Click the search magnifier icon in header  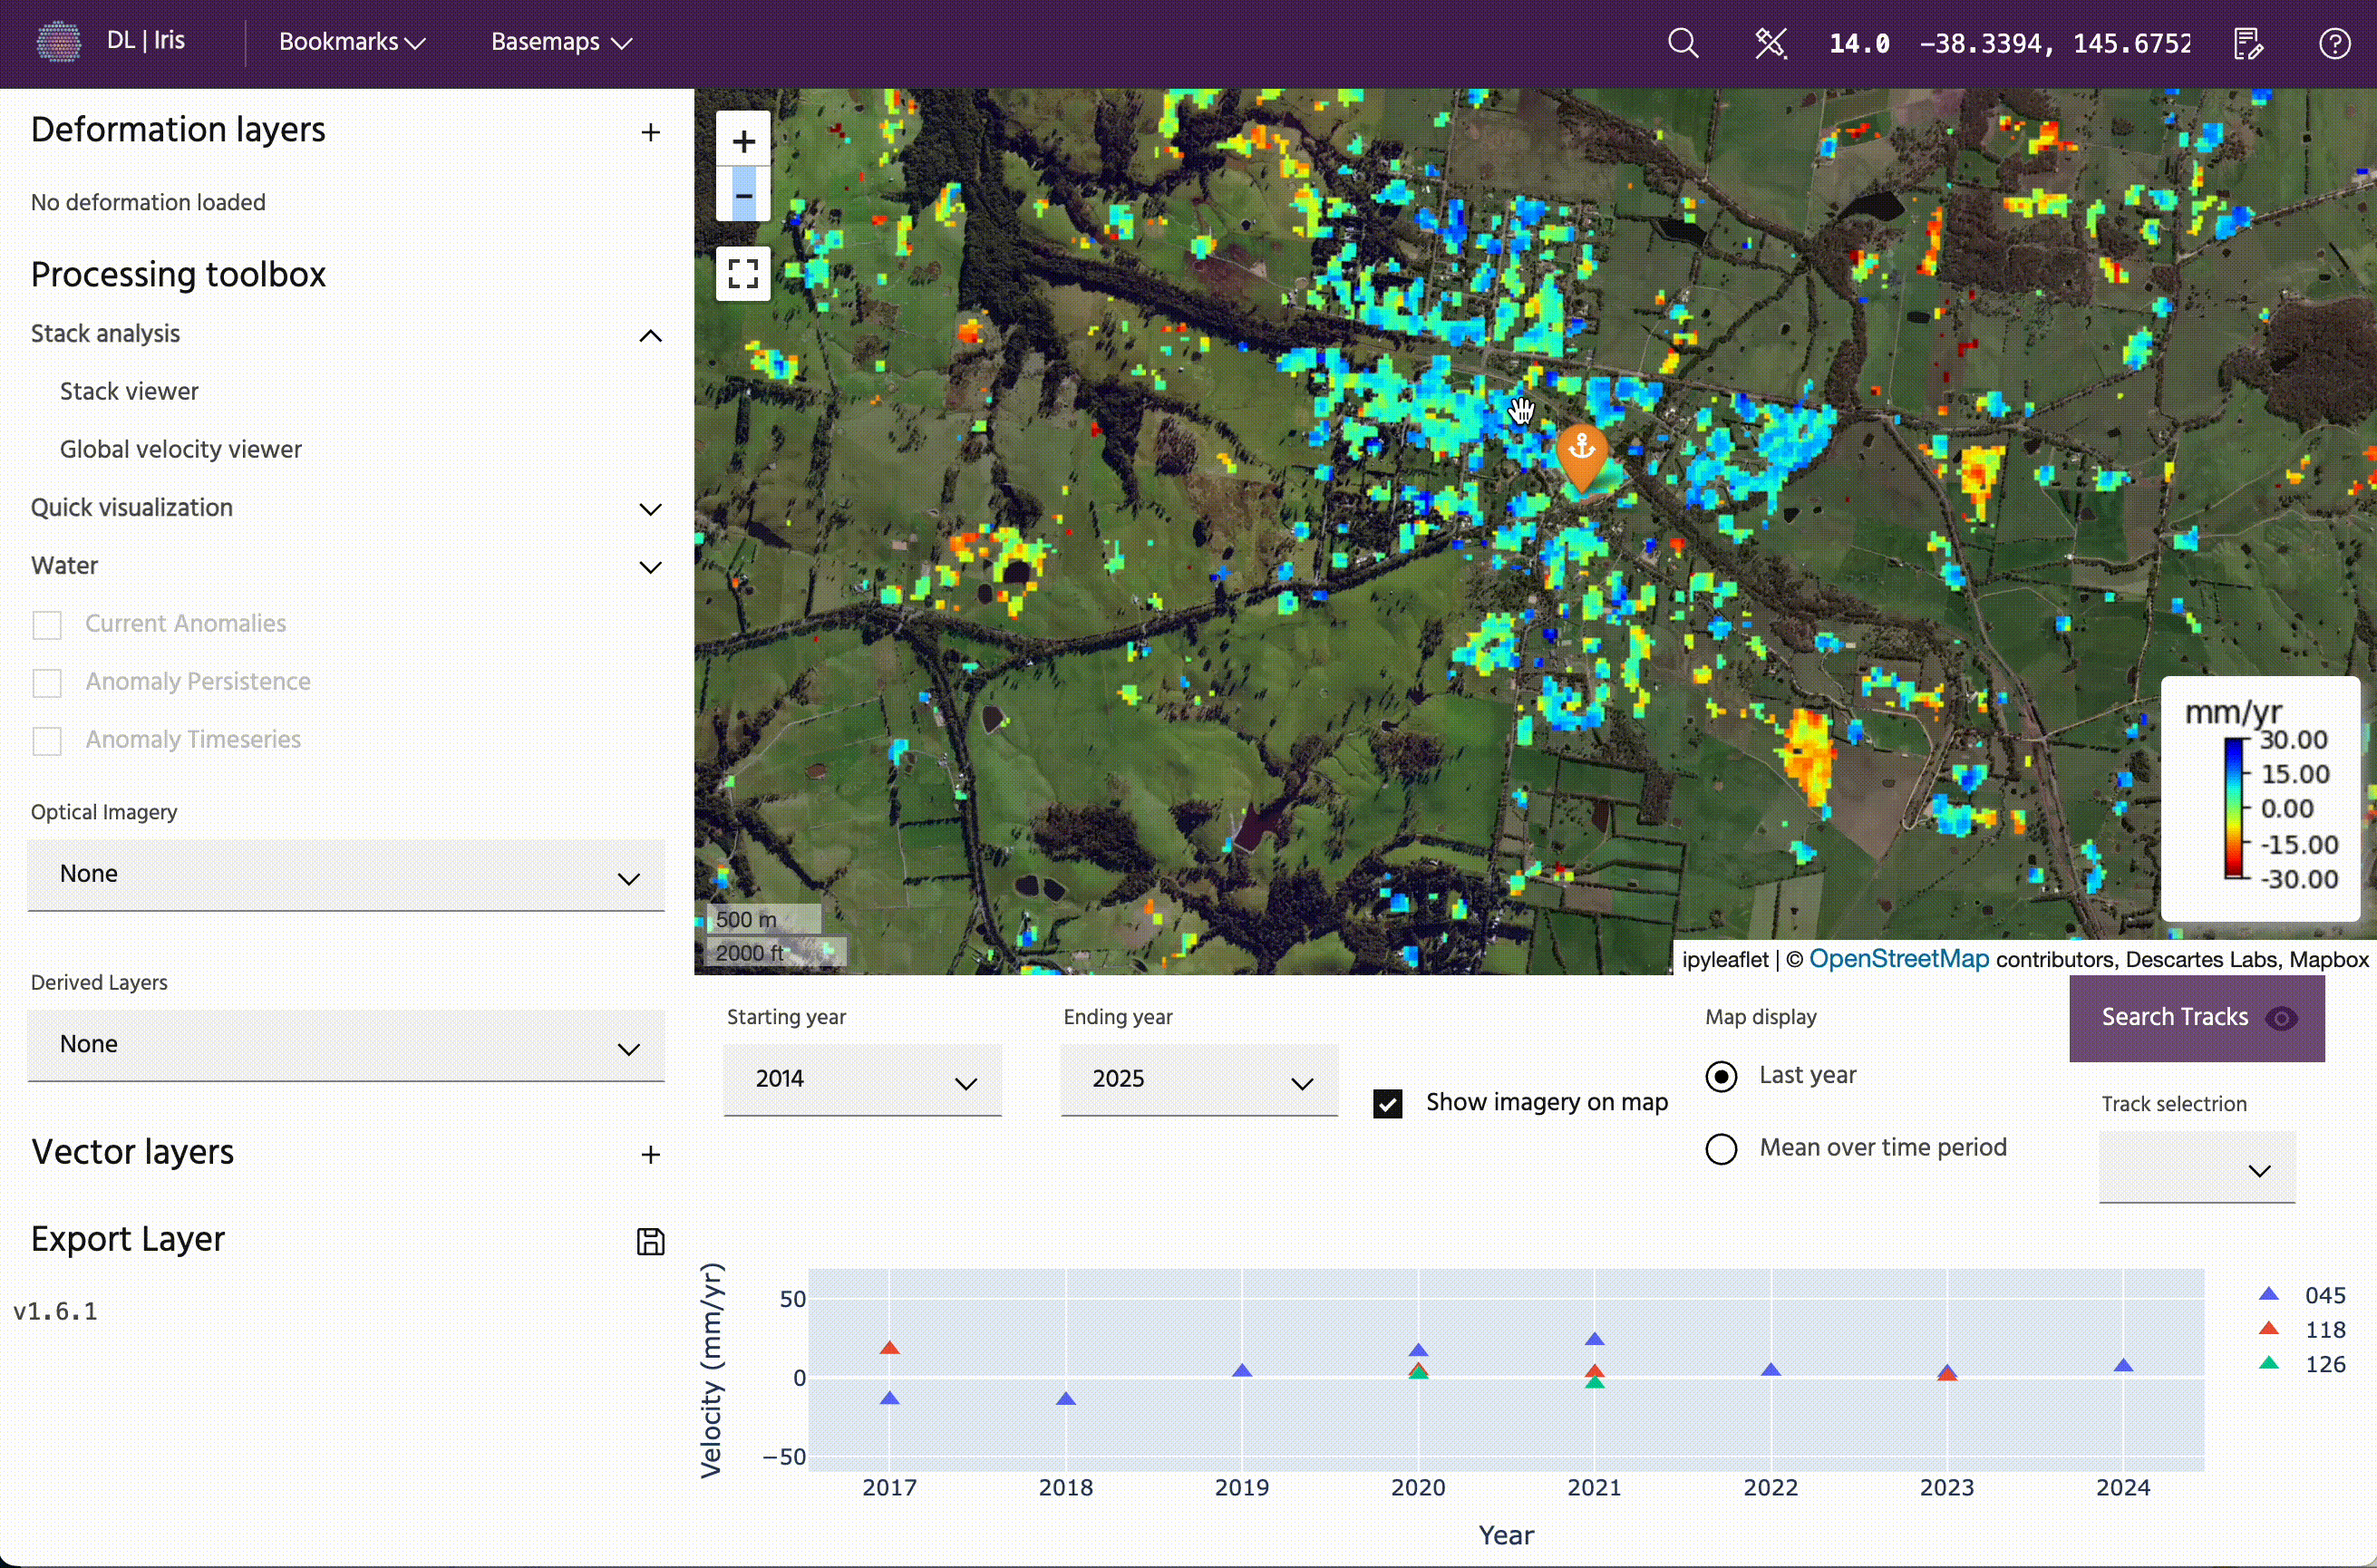click(1683, 43)
